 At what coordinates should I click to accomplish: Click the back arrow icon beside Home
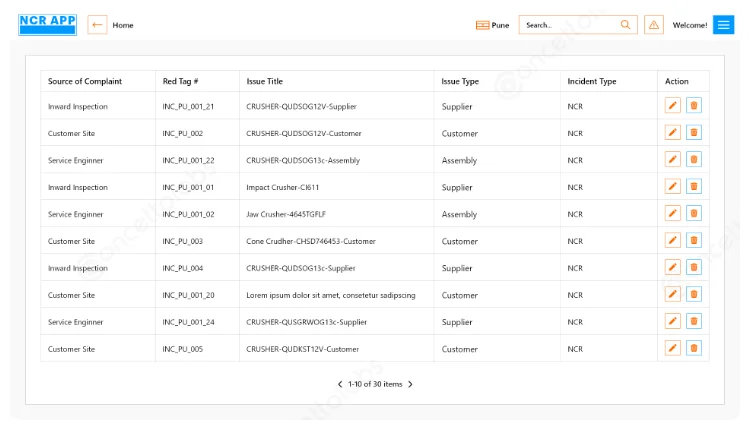coord(97,25)
